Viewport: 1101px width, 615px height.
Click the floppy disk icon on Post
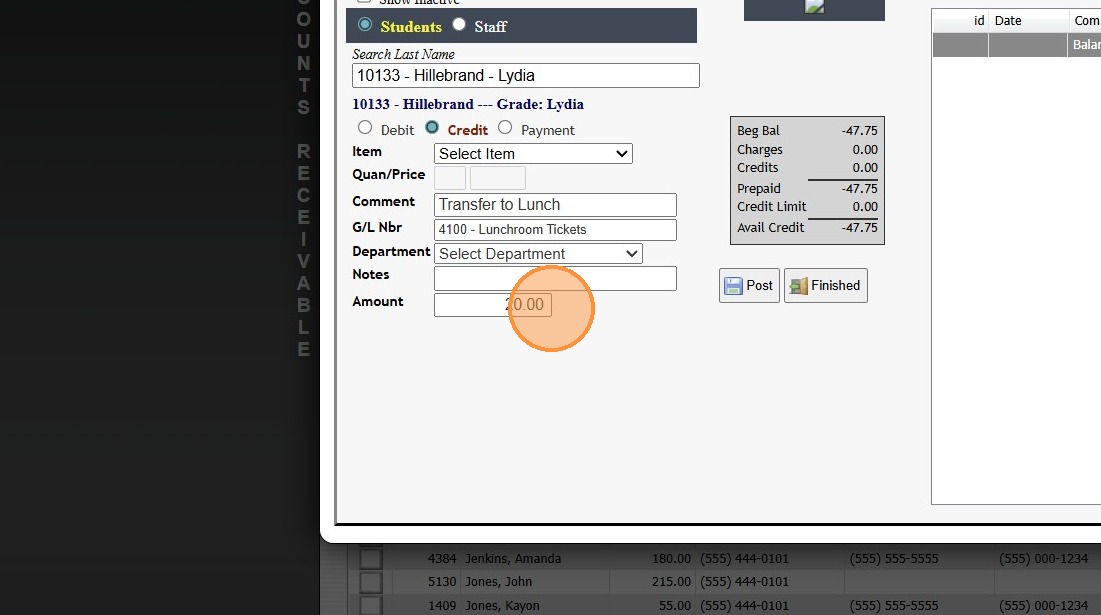point(733,286)
